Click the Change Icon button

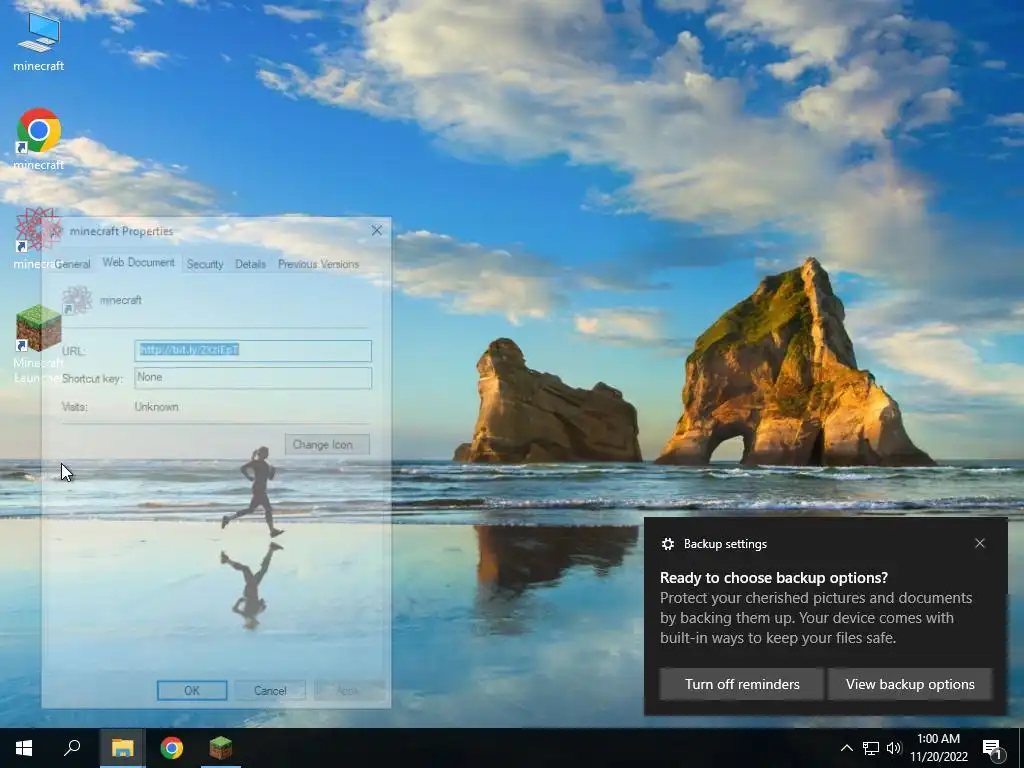coord(327,445)
